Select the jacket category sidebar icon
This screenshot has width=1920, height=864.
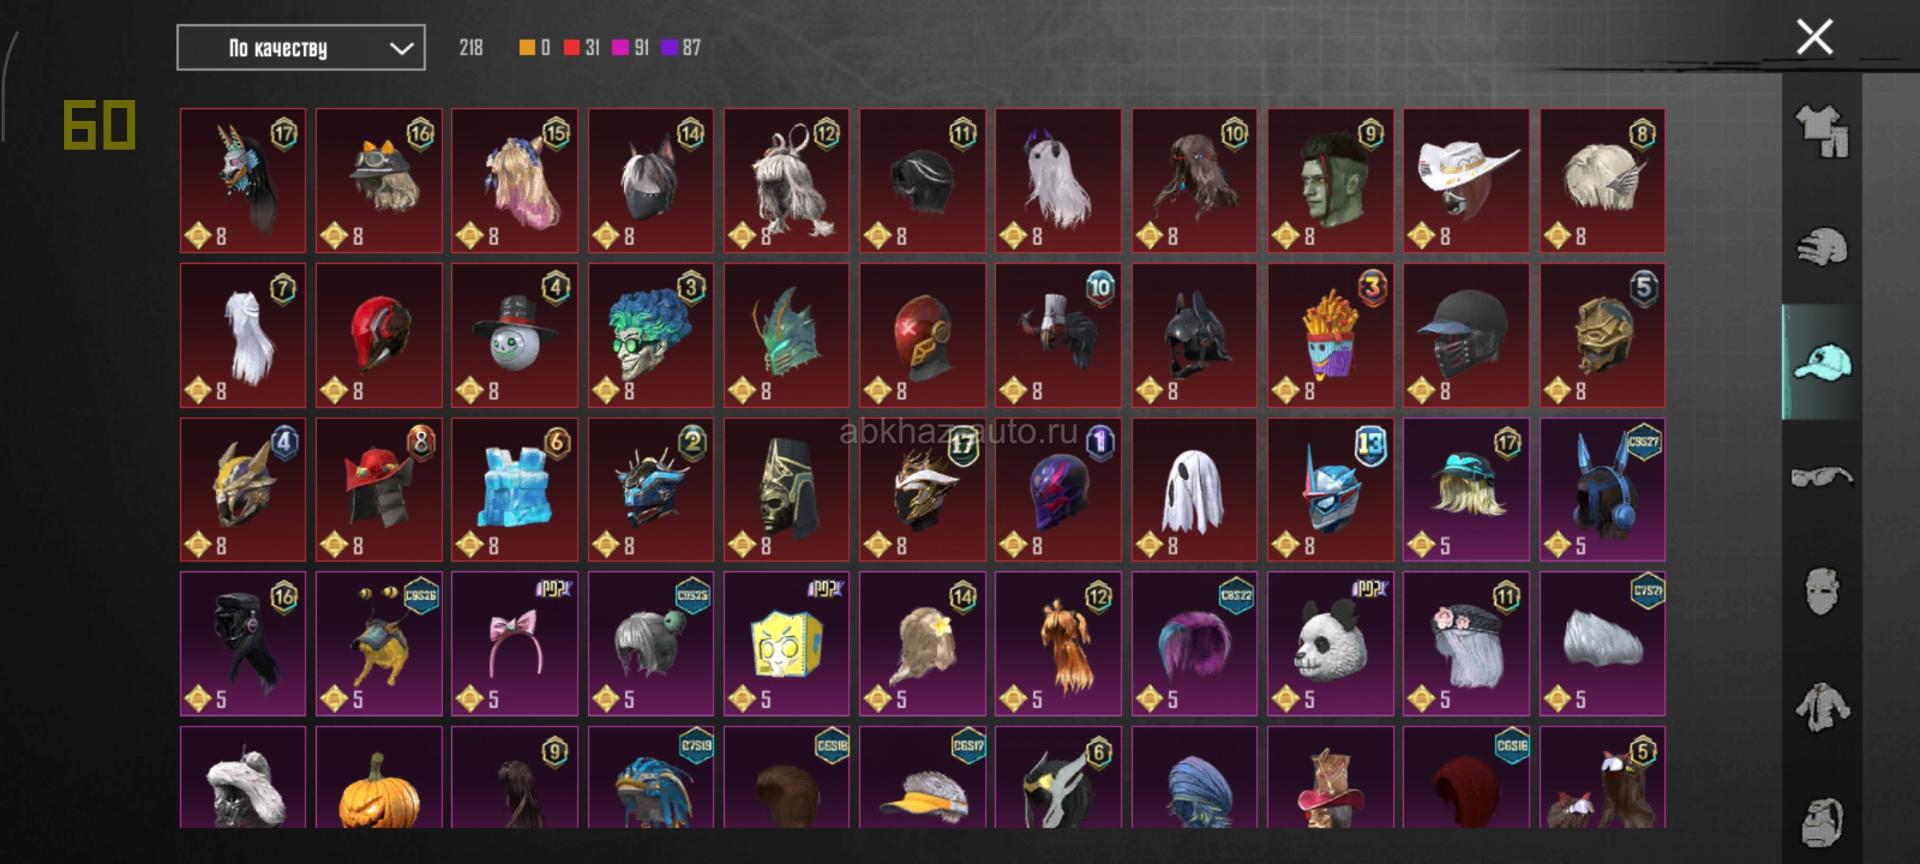[1822, 707]
